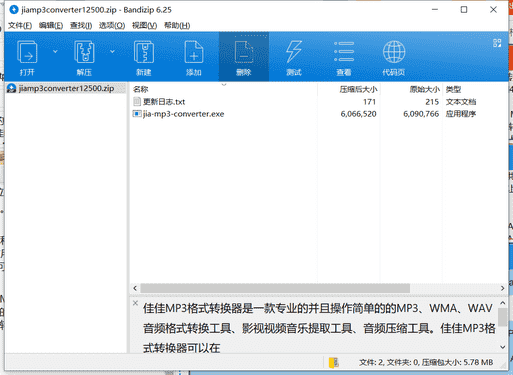
Task: Select the file 更新日志.txt
Action: coord(164,102)
